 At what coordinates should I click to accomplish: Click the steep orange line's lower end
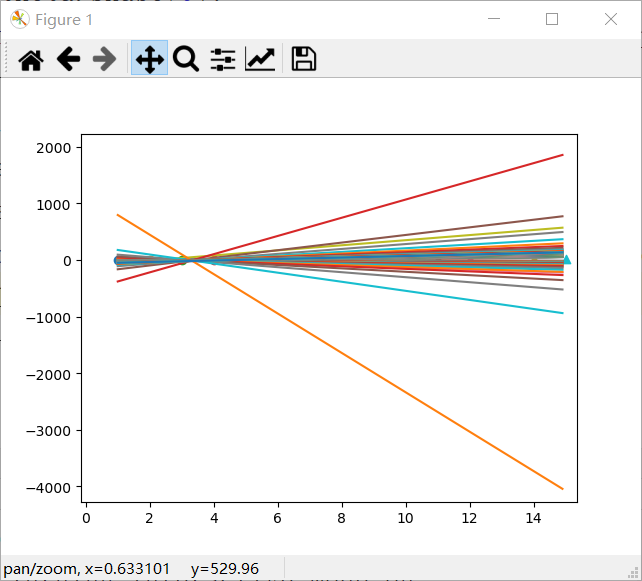pos(560,487)
